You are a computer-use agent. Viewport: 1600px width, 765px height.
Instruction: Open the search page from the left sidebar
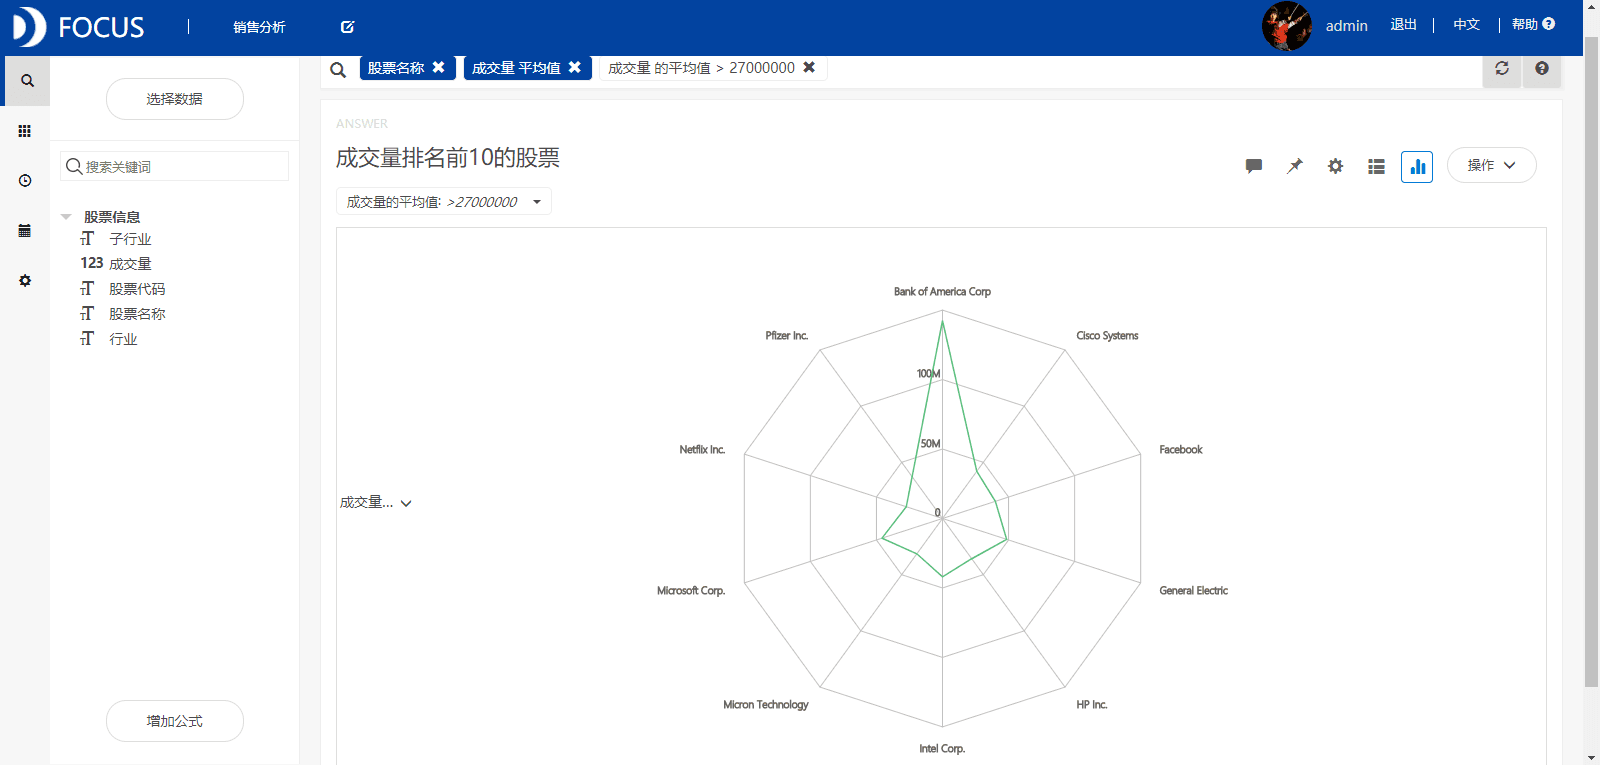27,81
